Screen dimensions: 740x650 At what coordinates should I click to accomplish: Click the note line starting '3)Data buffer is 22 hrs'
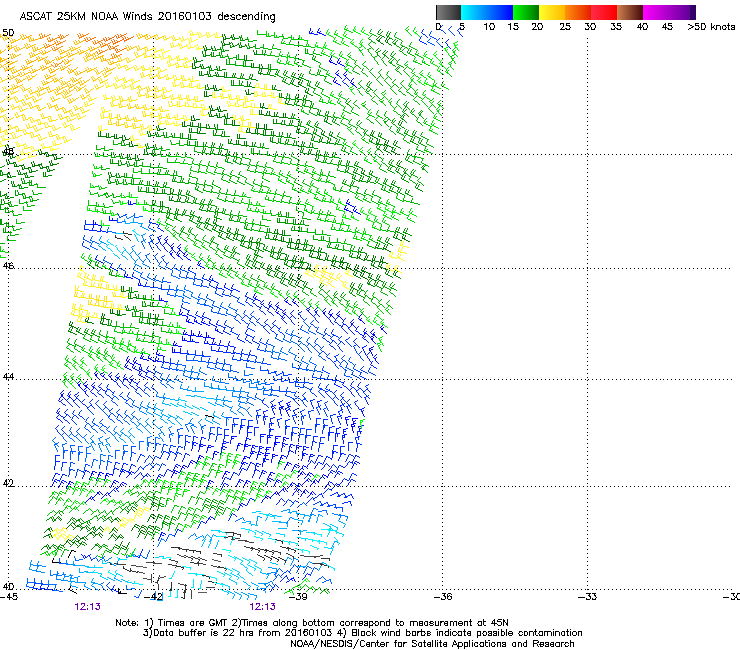pyautogui.click(x=362, y=633)
